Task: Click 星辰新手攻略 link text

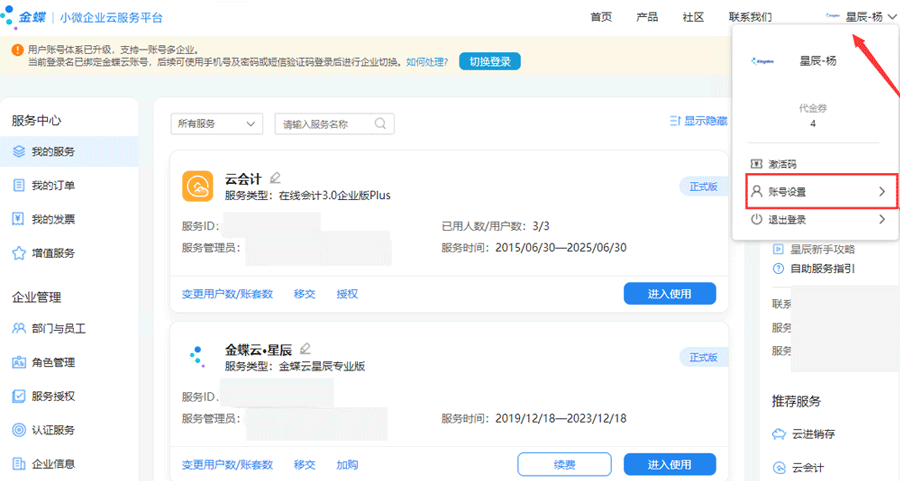Action: click(823, 249)
